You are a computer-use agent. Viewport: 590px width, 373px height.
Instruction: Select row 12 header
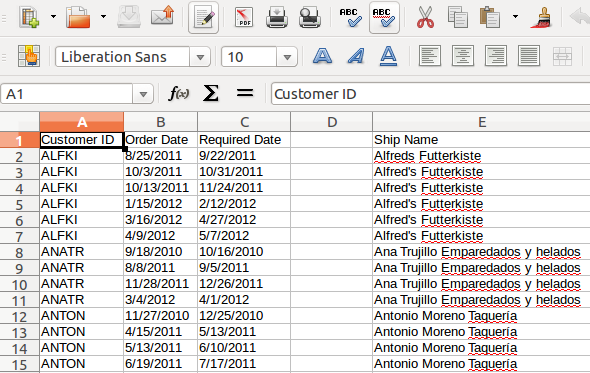(x=20, y=316)
